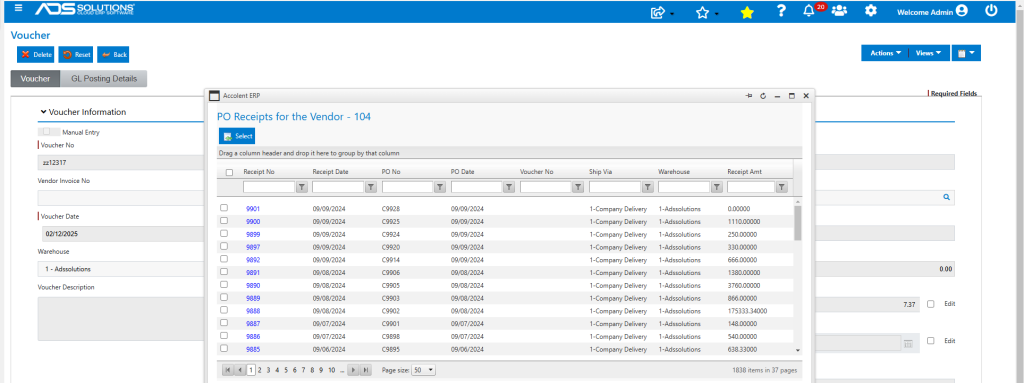
Task: Click the Delete button
Action: (36, 54)
